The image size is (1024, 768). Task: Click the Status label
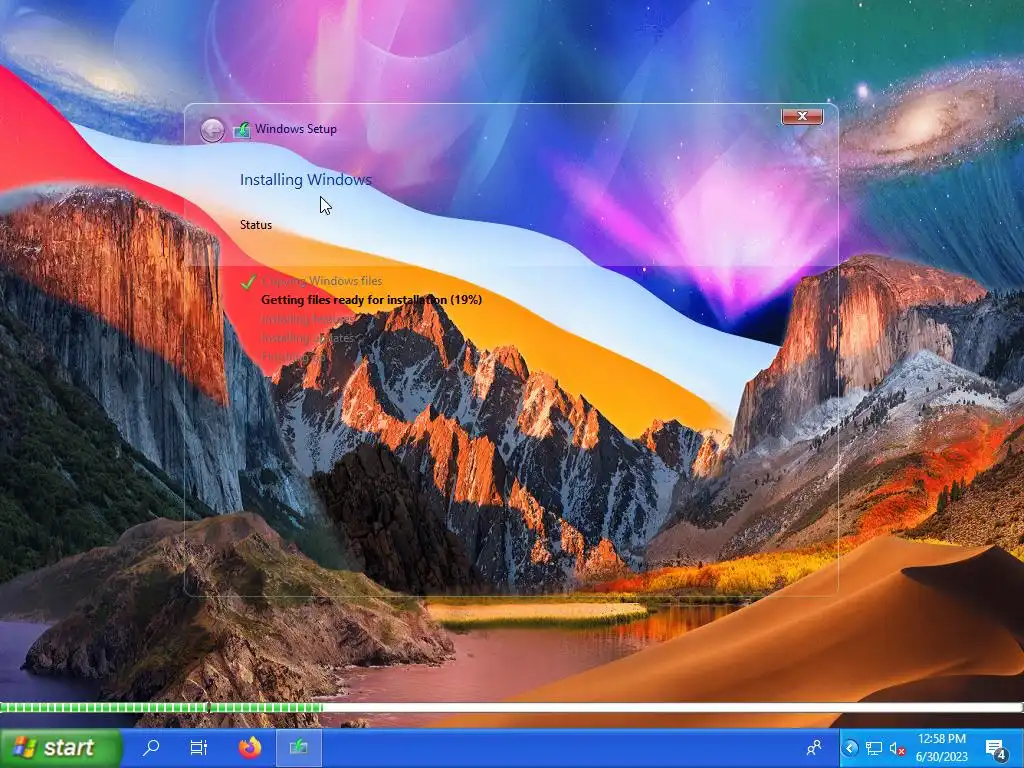(x=255, y=225)
